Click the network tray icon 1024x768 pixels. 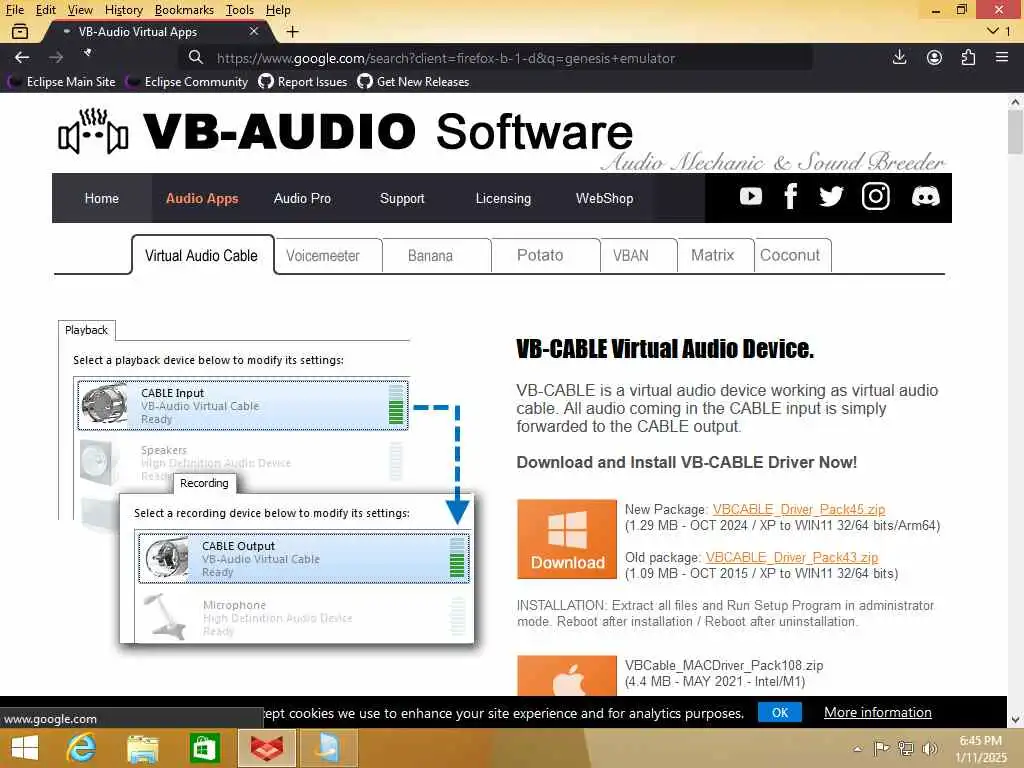pos(905,748)
